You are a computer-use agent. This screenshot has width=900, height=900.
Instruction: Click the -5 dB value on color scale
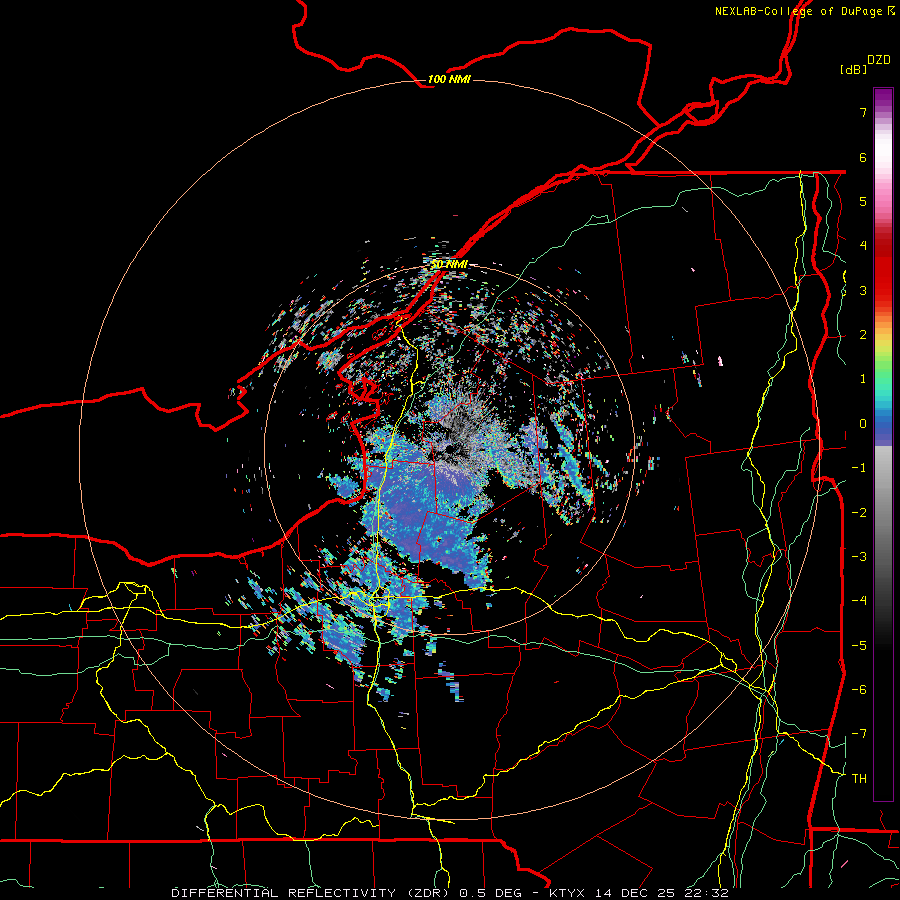point(859,646)
